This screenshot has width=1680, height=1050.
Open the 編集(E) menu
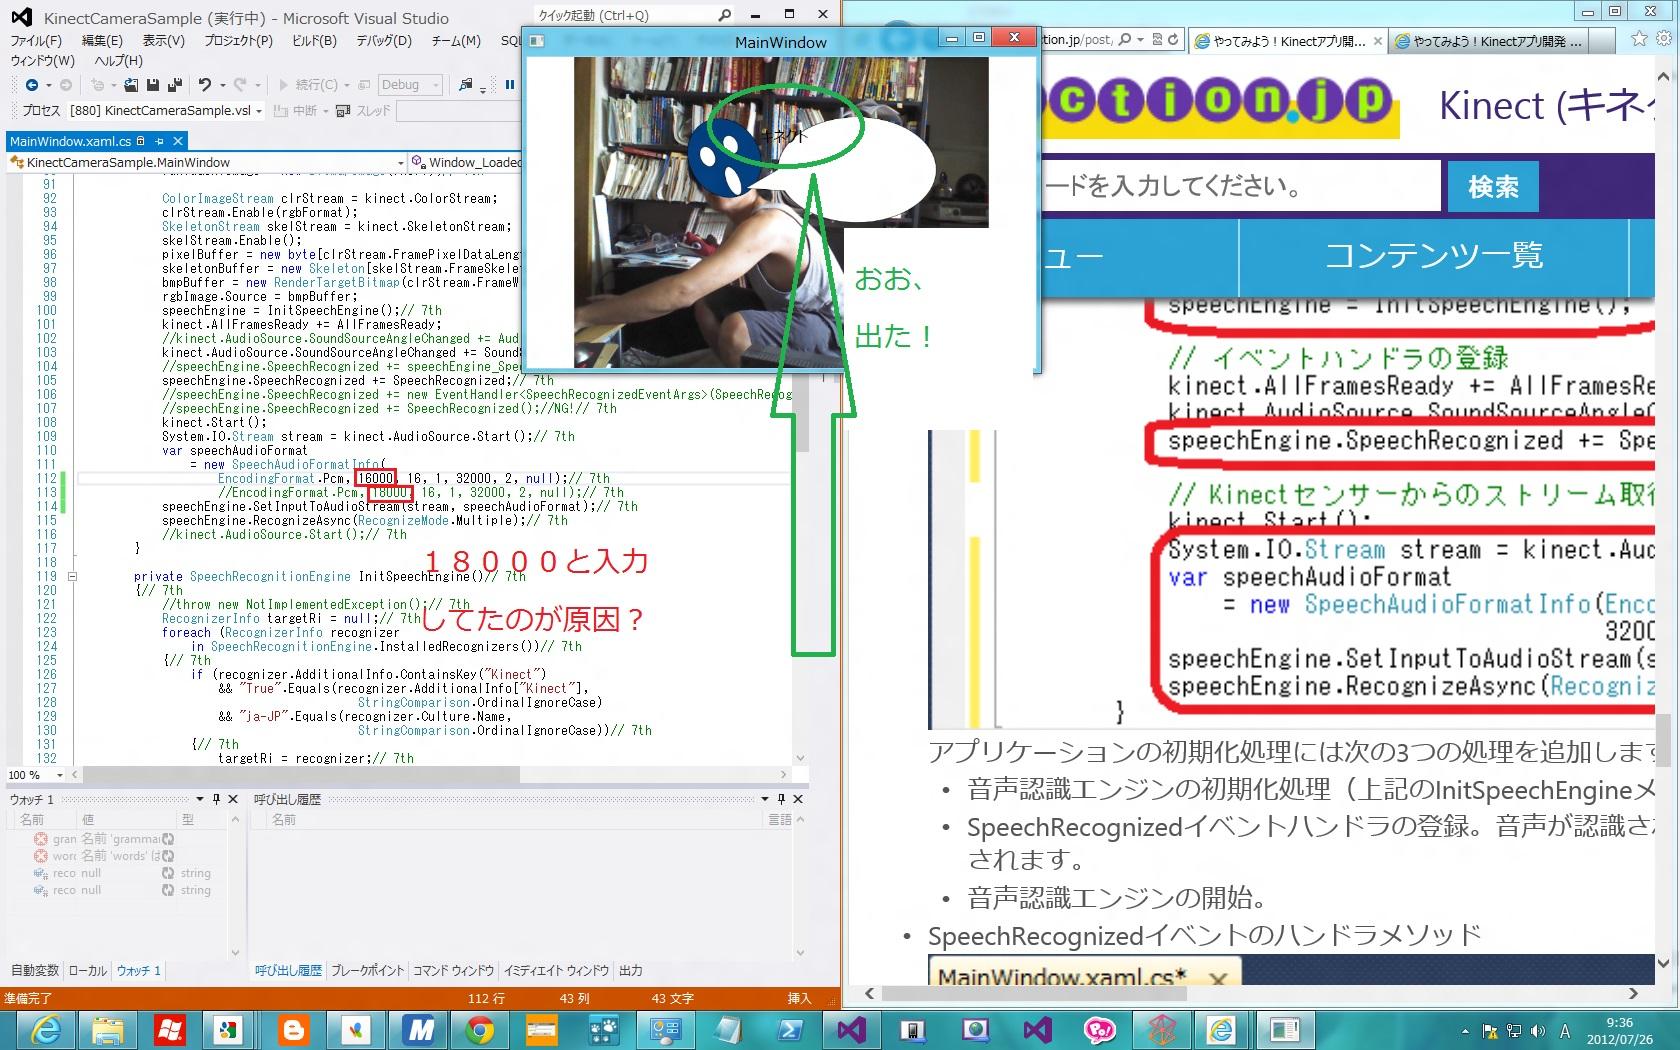point(102,41)
